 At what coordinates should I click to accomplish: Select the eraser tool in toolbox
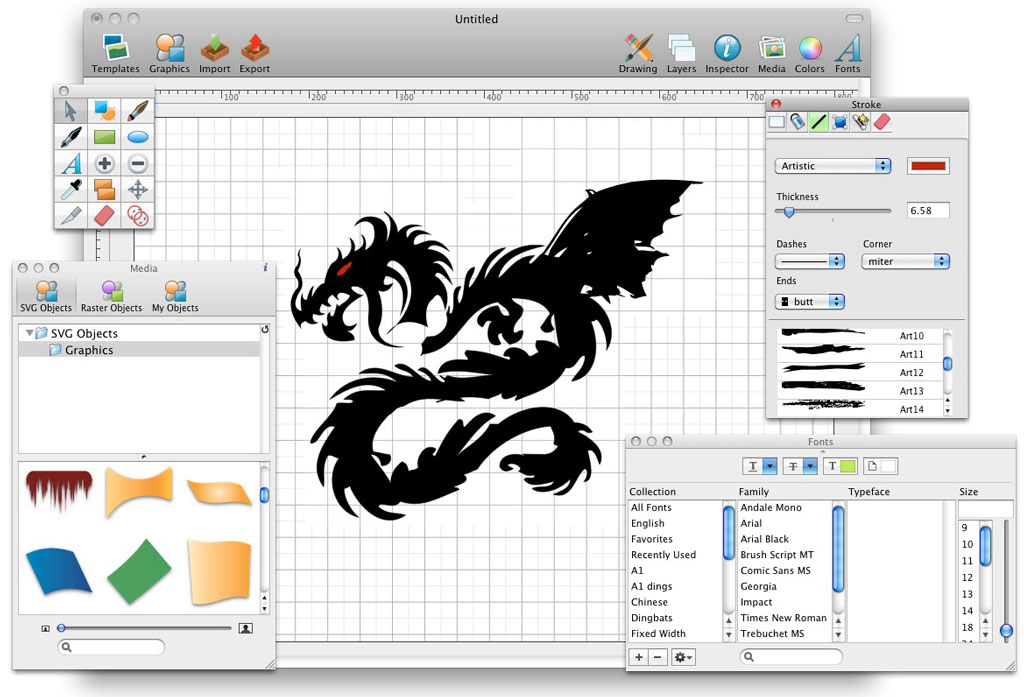click(x=104, y=216)
